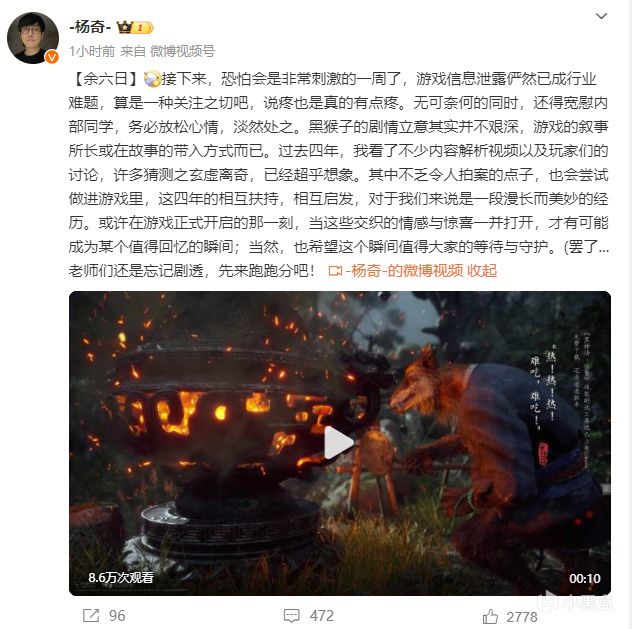The height and width of the screenshot is (629, 632).
Task: Click the video camera icon before 杨奇的微博视频
Action: 335,271
